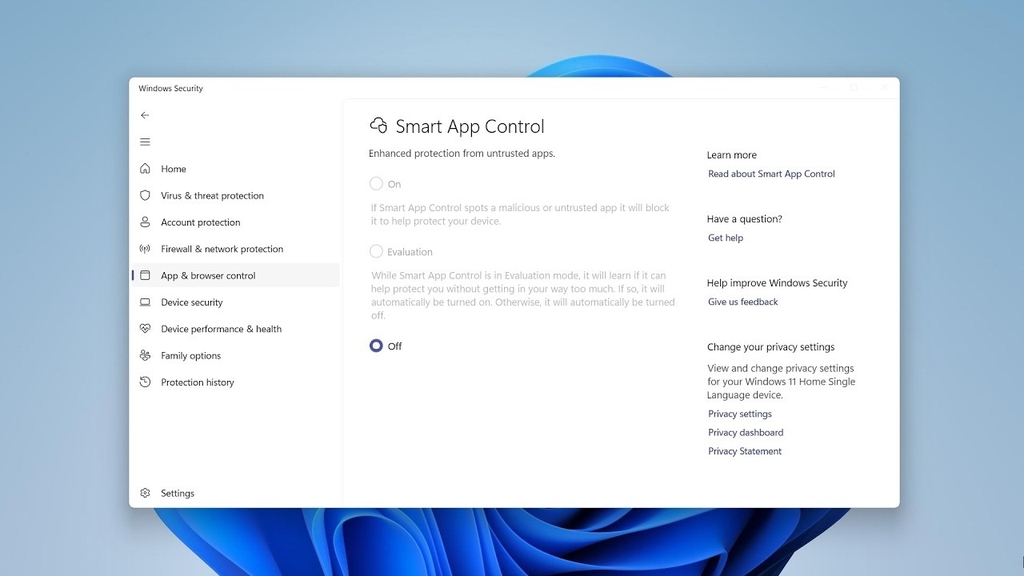Click 'Change your privacy settings' heading
This screenshot has width=1024, height=576.
(x=771, y=347)
